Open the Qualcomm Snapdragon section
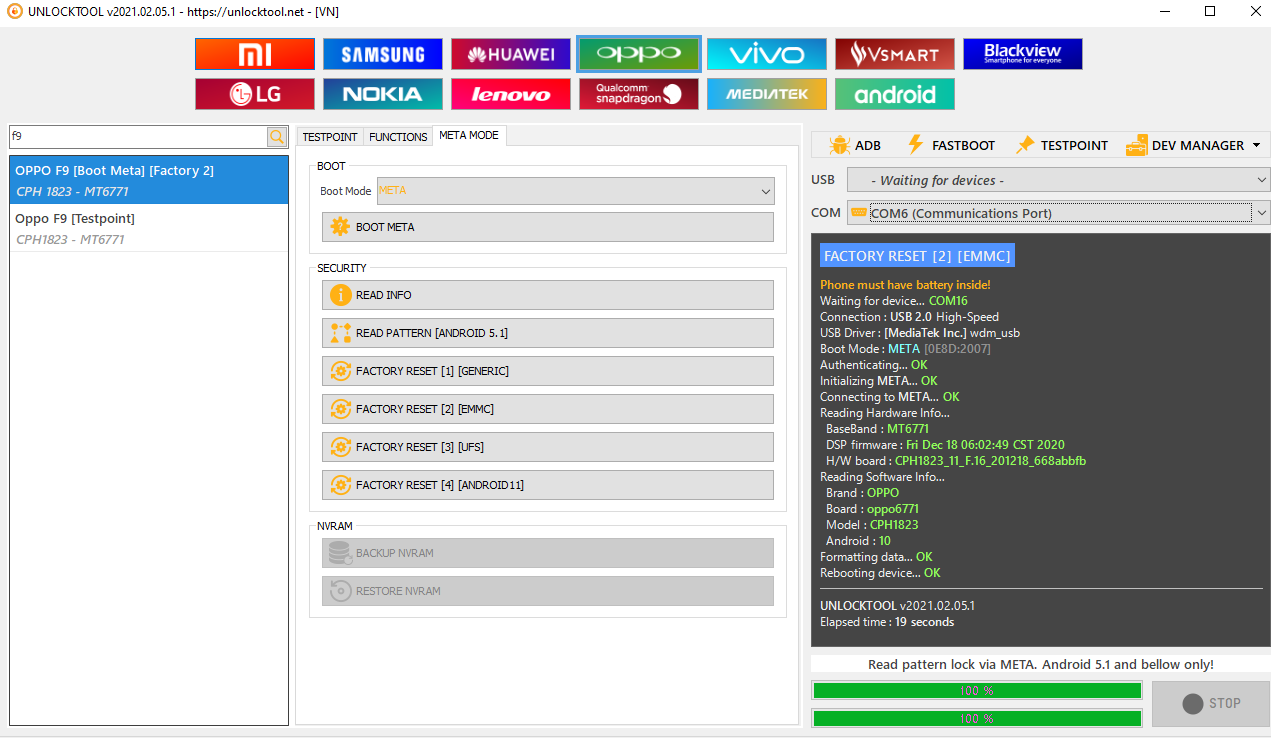Screen dimensions: 1271x738 tap(639, 94)
